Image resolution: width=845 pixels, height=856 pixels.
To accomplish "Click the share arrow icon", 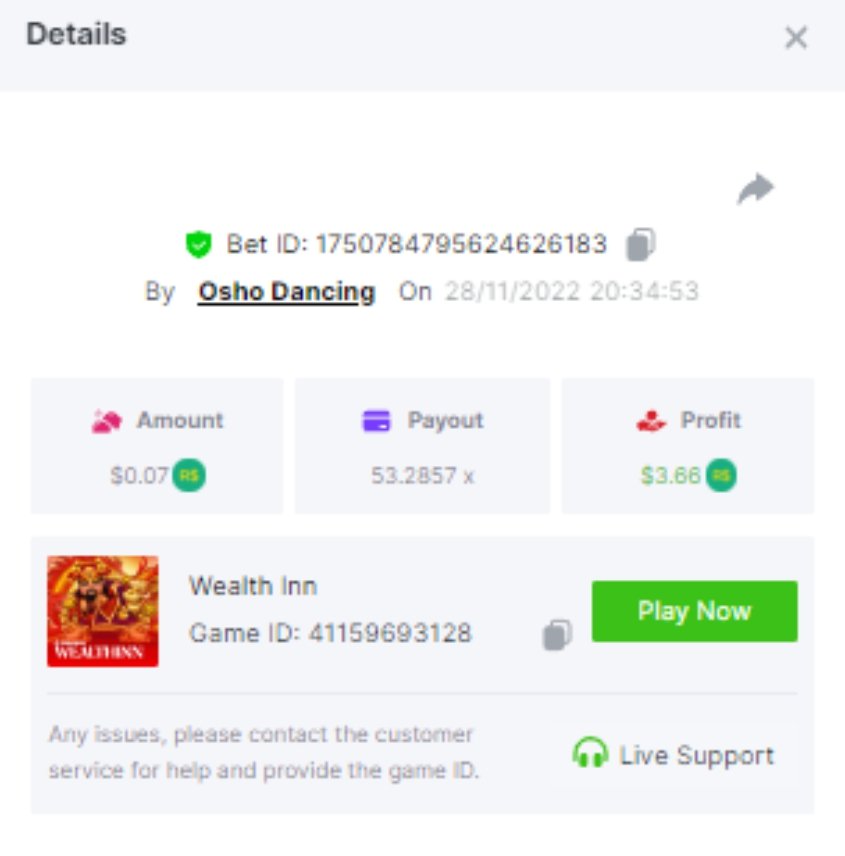I will (x=755, y=189).
